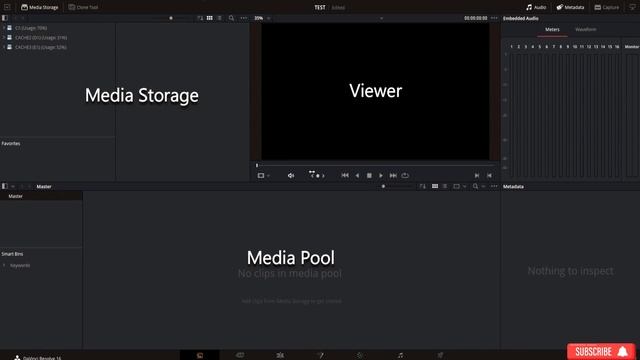
Task: Click the Media Pool clip display rectangle icon
Action: 456,187
